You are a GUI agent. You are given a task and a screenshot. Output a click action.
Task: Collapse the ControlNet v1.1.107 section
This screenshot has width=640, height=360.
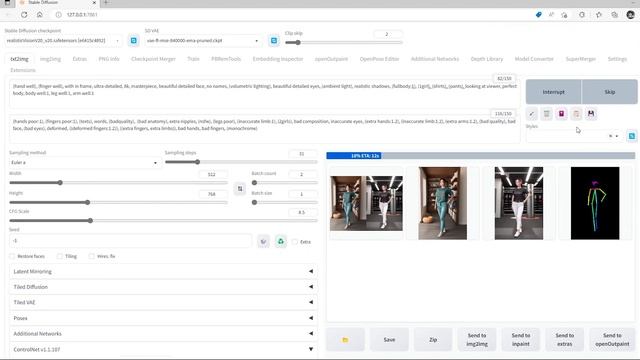point(163,349)
